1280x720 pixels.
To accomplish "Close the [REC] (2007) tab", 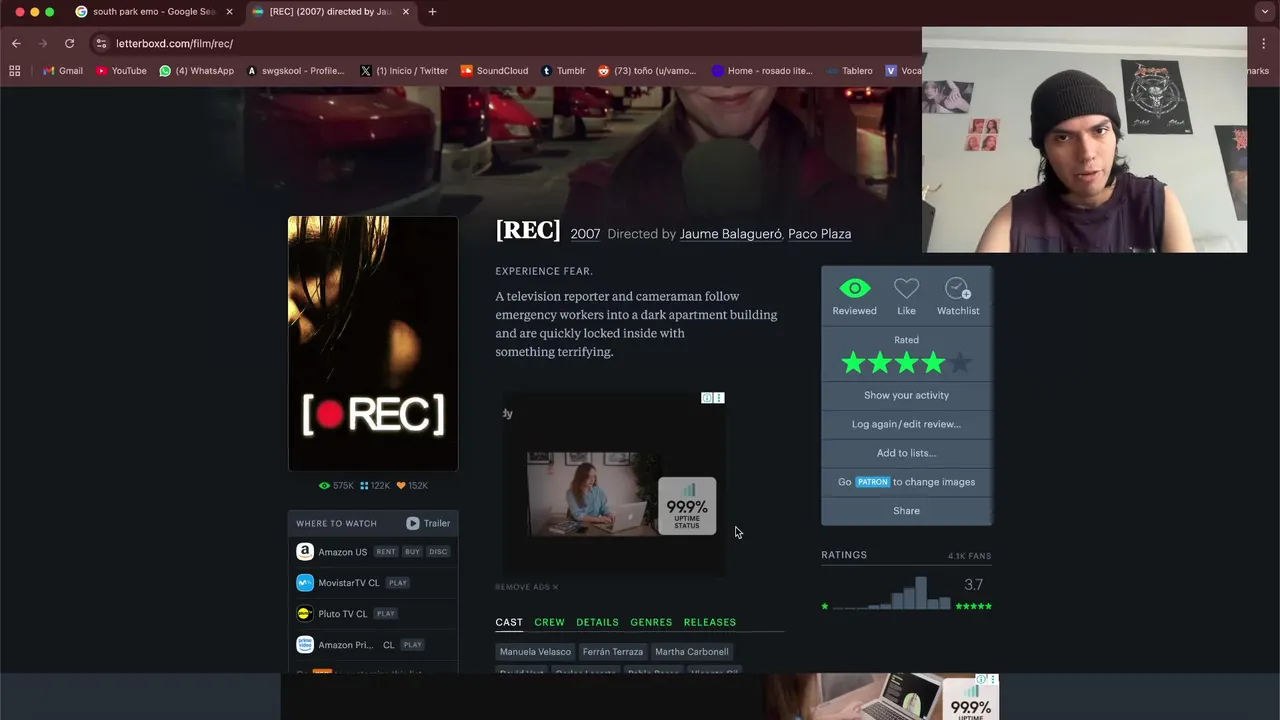I will pyautogui.click(x=405, y=12).
